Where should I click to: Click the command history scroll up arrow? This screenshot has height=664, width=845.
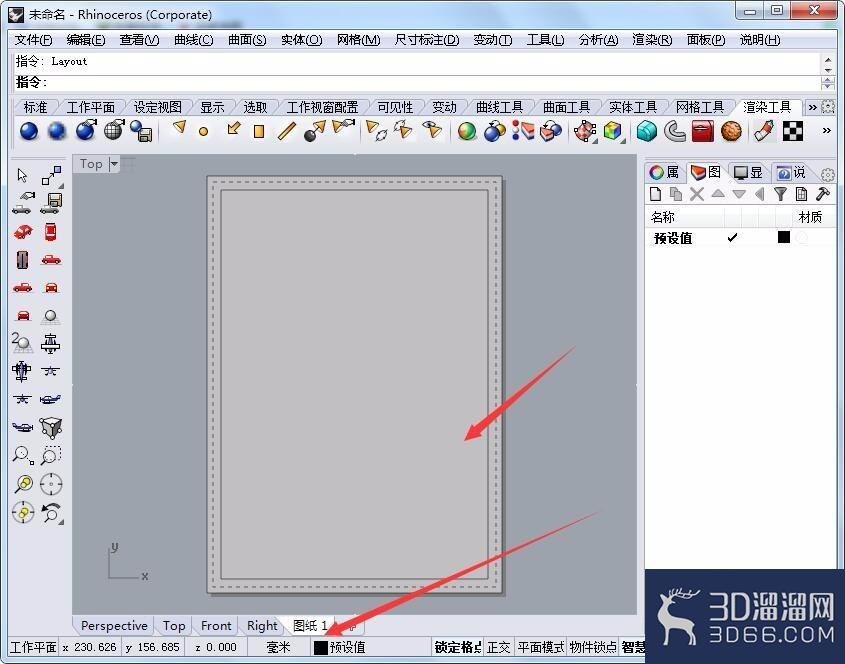pos(828,58)
